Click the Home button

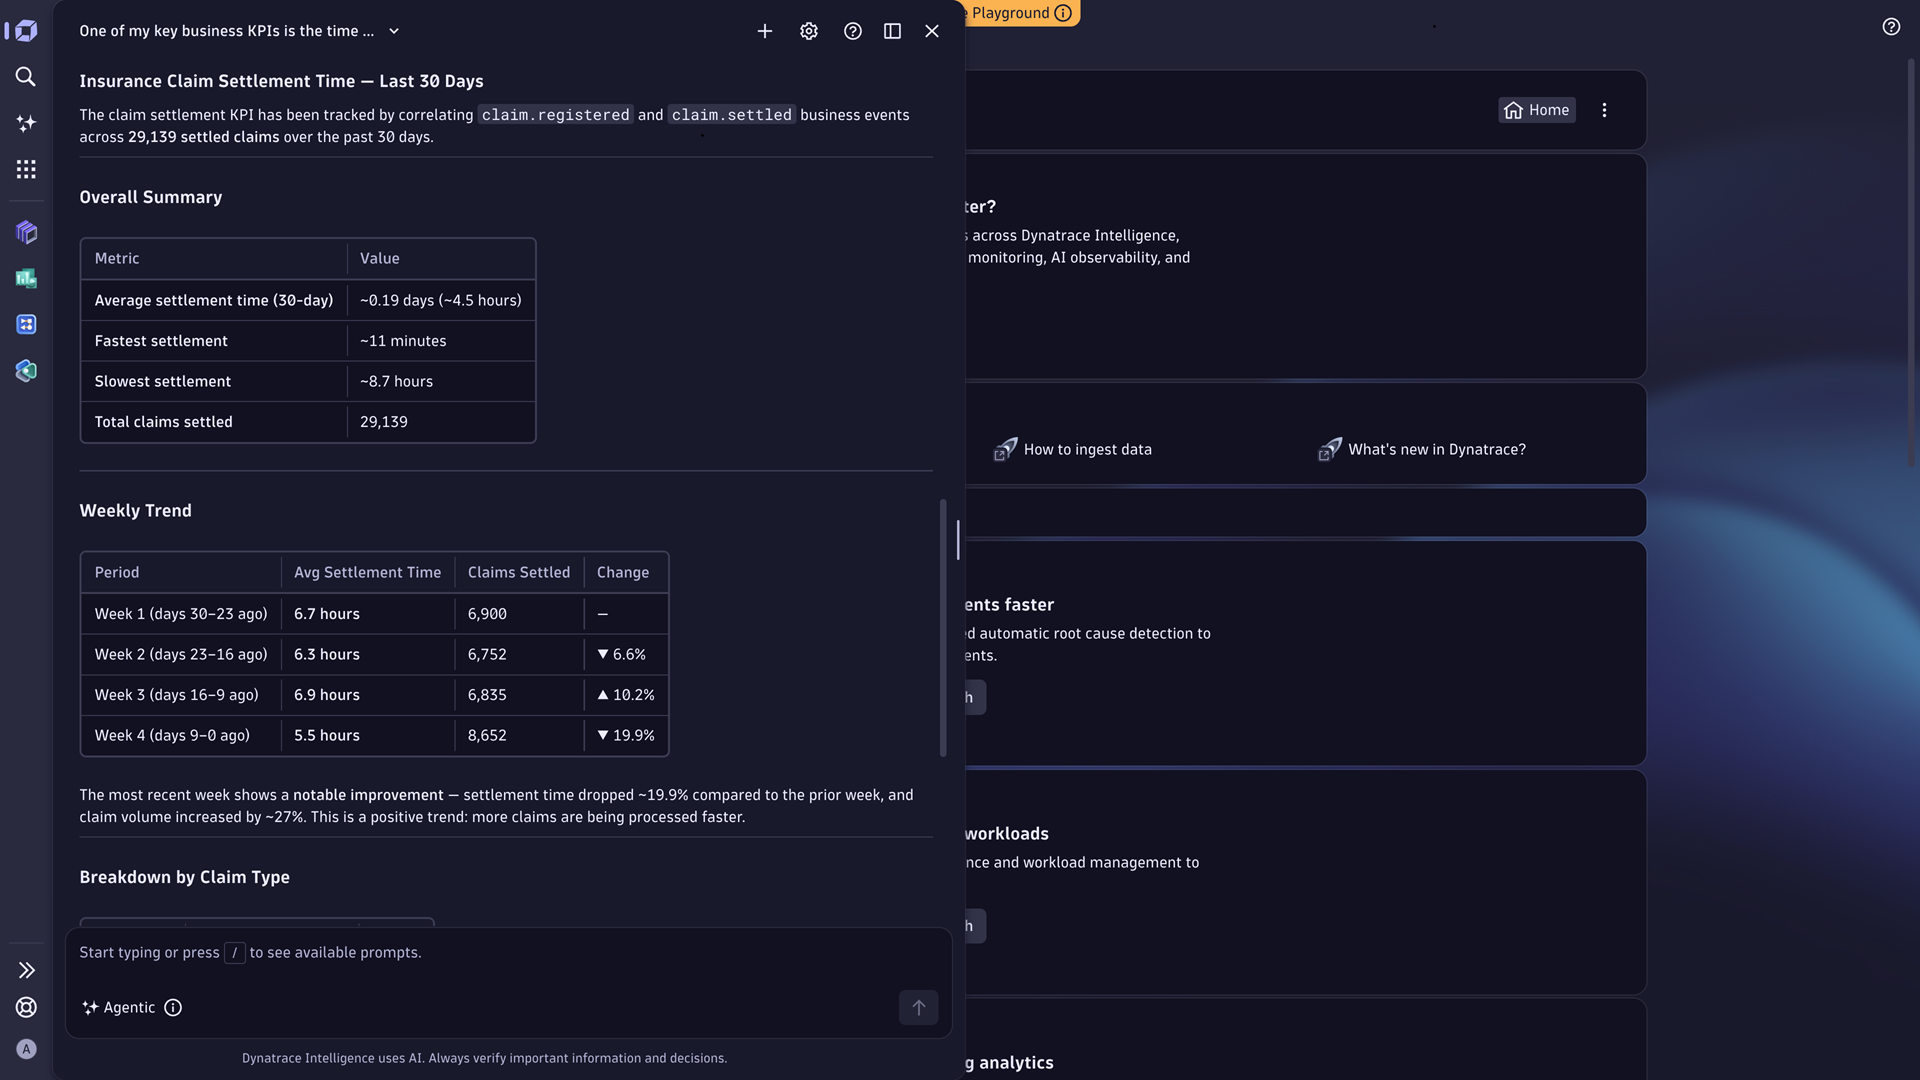[x=1537, y=110]
